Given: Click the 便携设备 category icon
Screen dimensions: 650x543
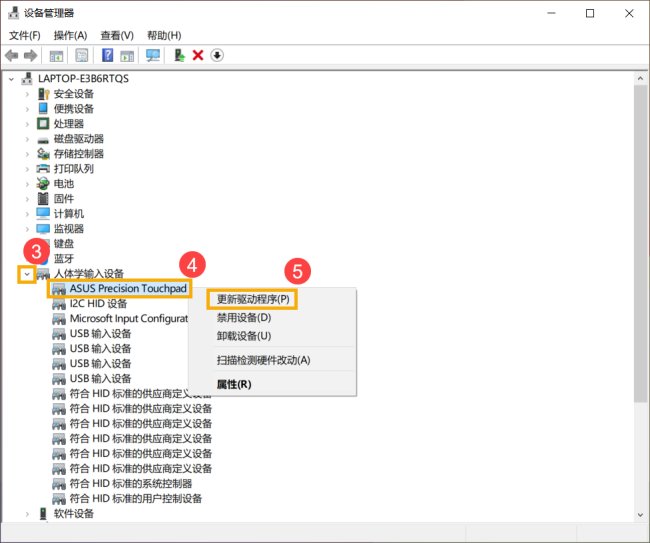Looking at the screenshot, I should point(43,109).
